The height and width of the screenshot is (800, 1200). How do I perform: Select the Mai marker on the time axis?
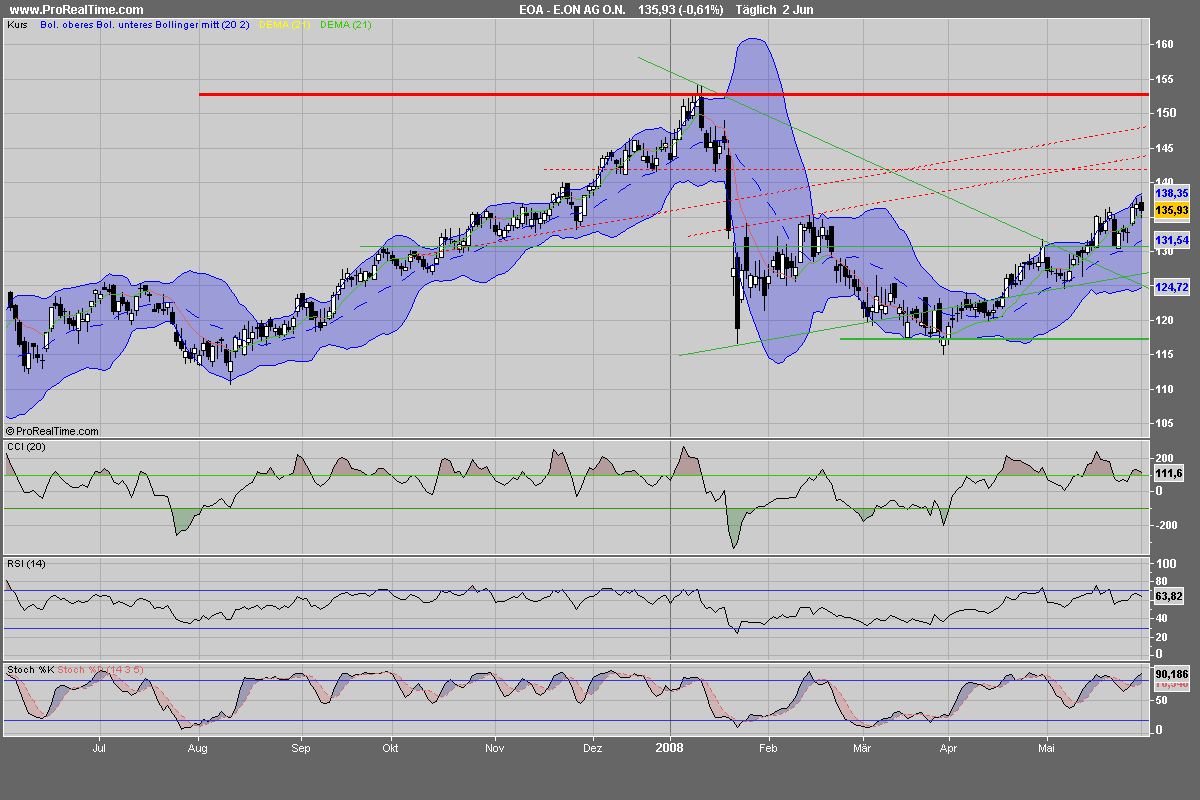click(1047, 746)
